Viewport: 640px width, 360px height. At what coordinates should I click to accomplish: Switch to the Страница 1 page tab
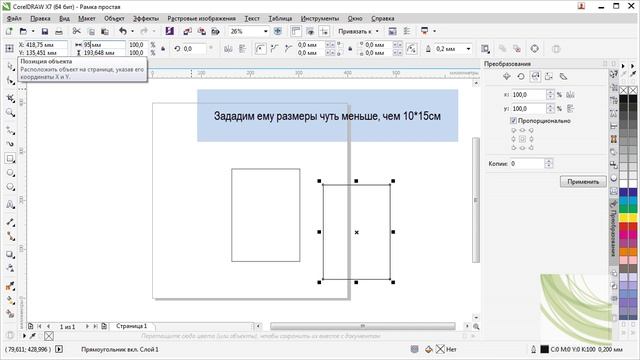coord(131,326)
